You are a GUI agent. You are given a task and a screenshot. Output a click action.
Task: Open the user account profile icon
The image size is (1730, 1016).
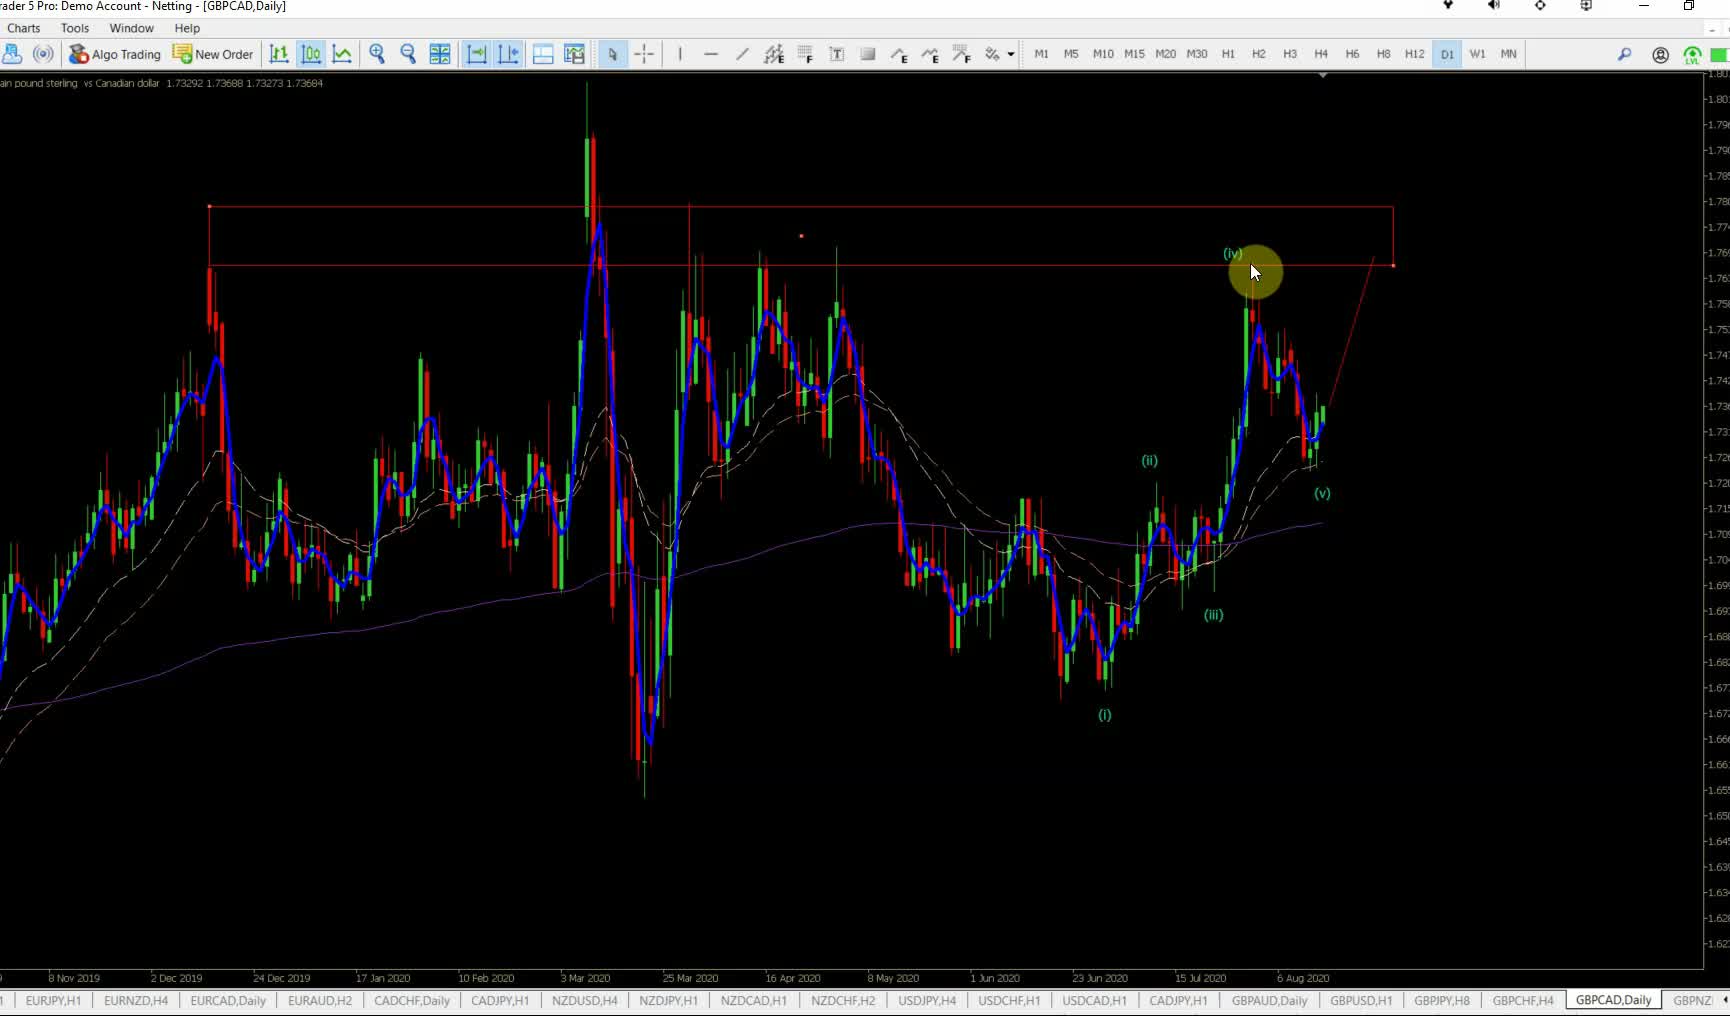coord(1660,55)
